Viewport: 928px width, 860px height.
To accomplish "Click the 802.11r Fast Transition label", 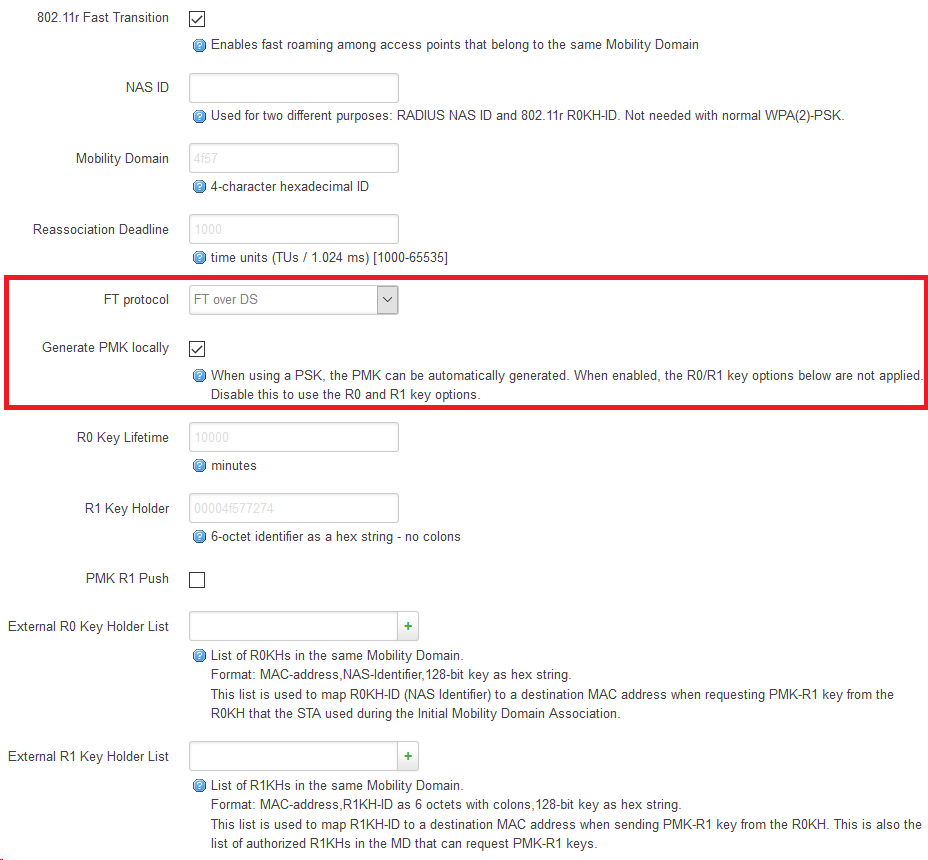I will pos(103,18).
